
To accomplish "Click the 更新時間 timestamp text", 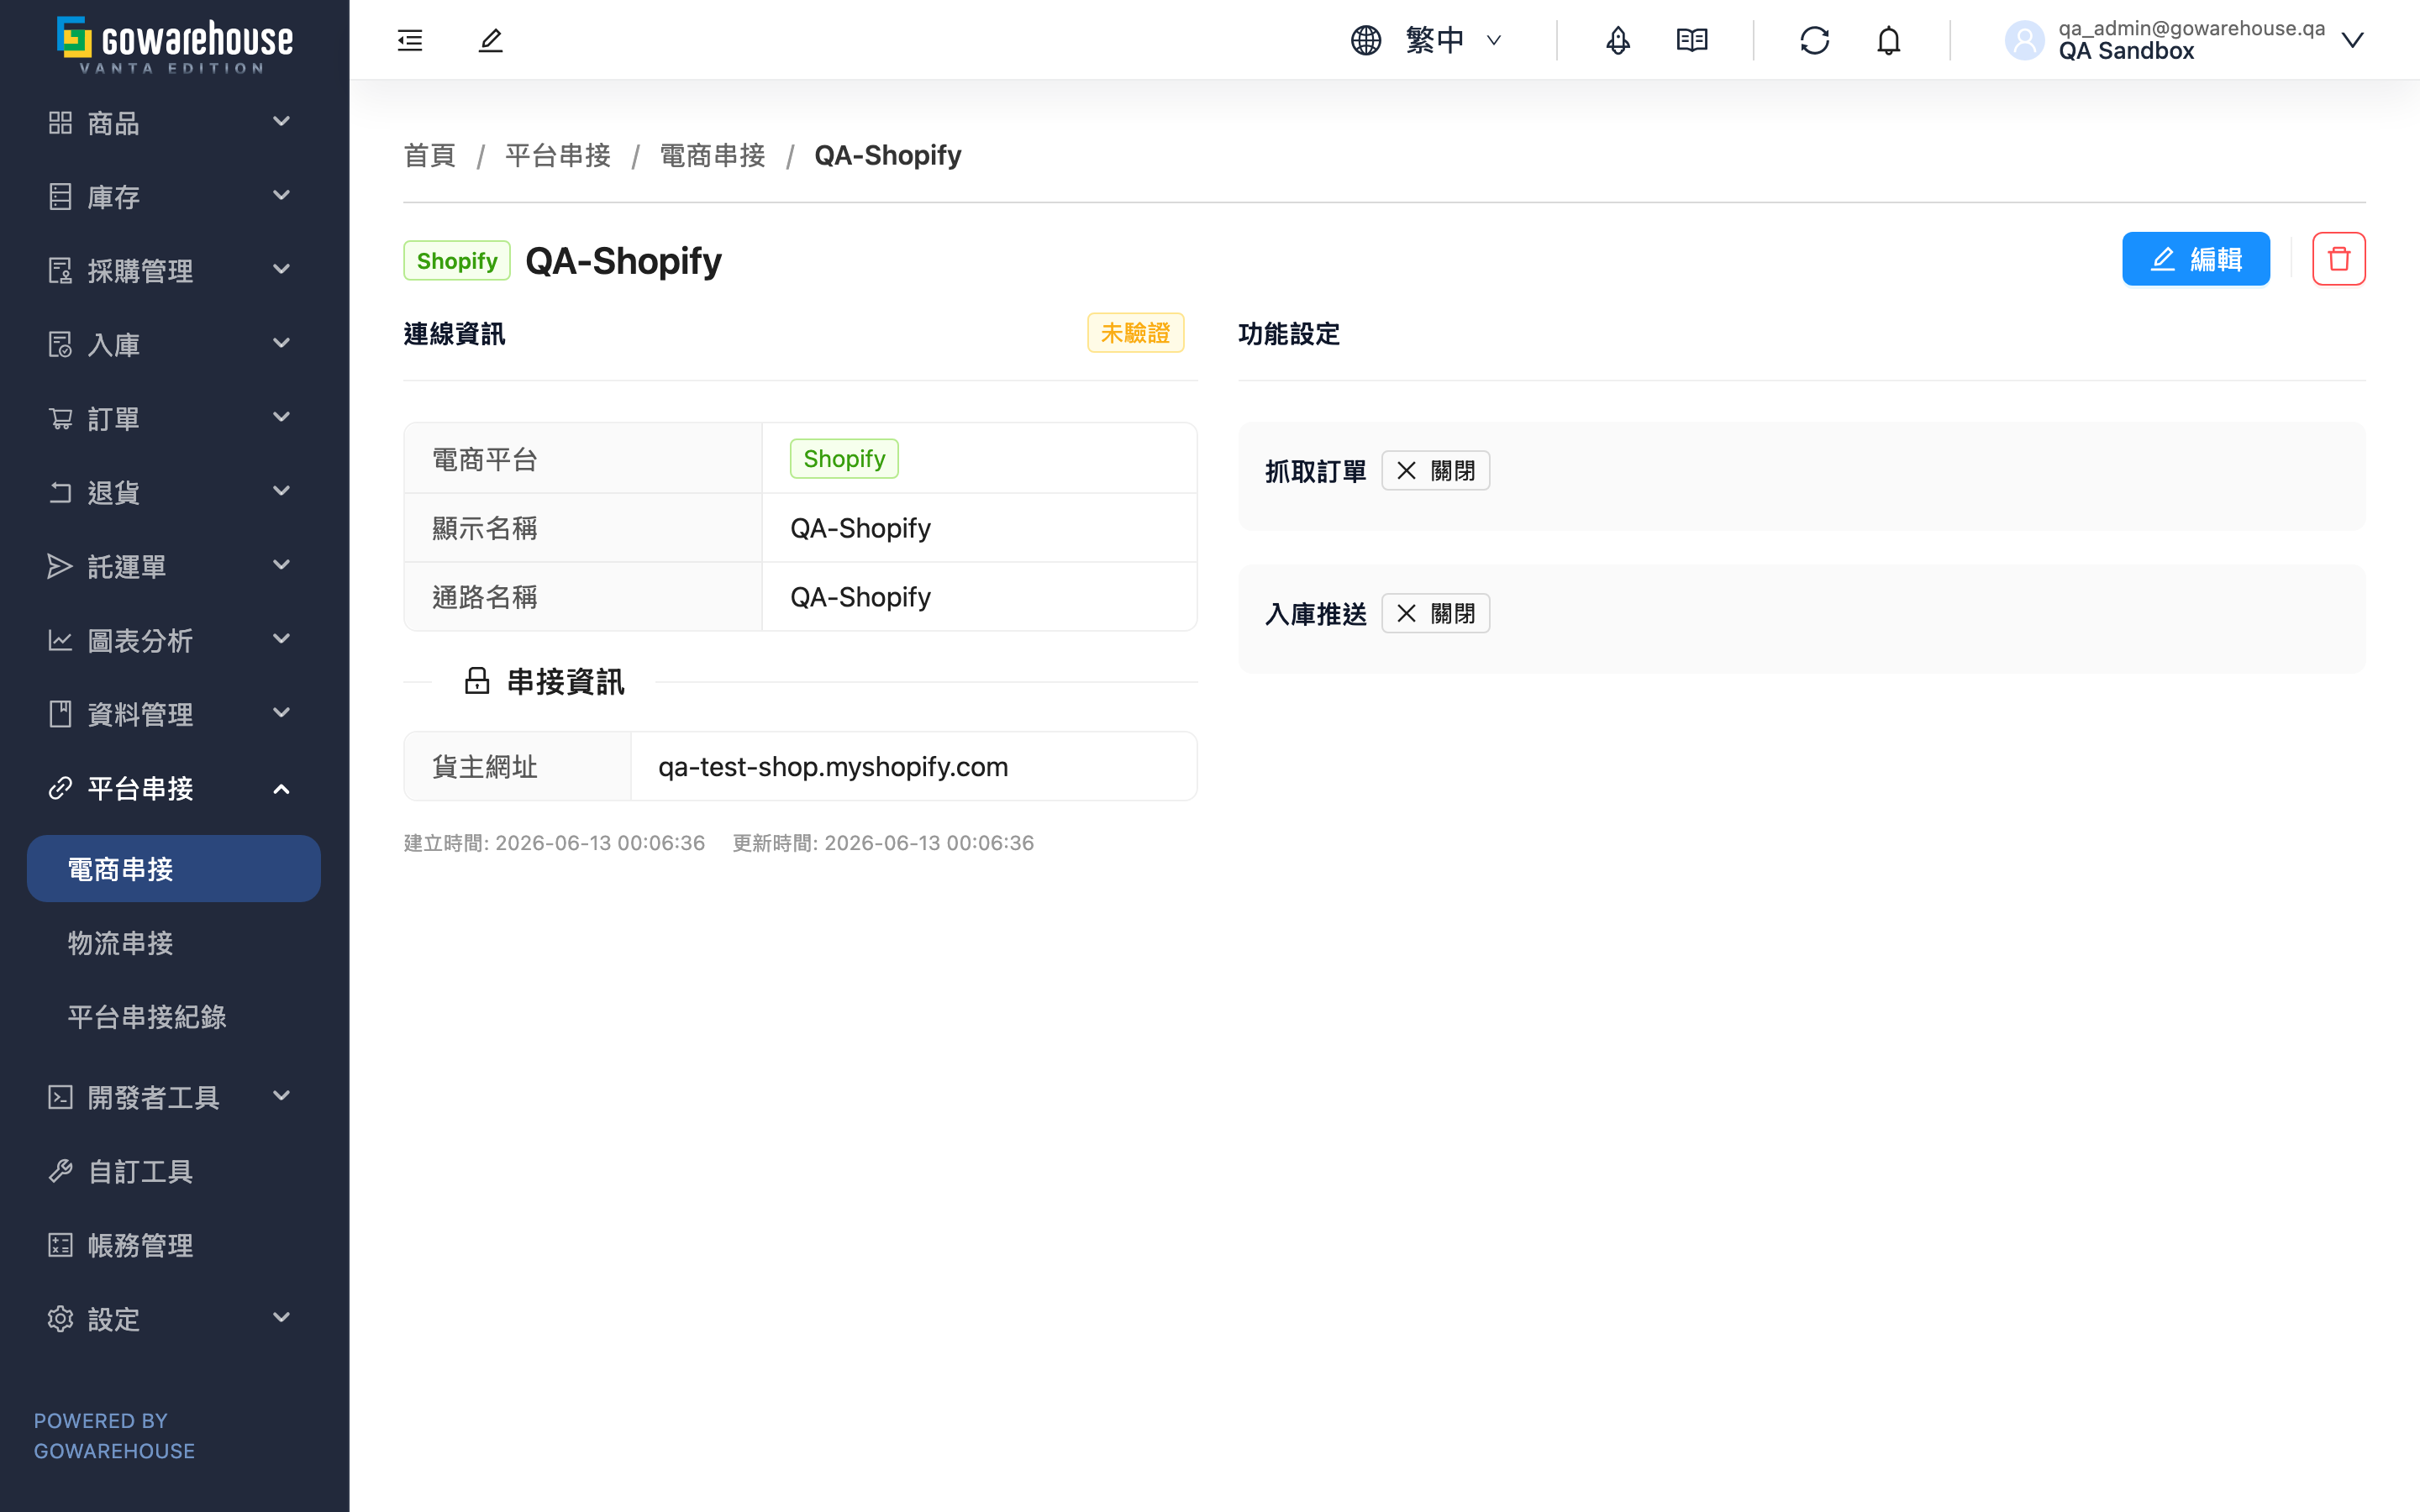I will pos(883,843).
